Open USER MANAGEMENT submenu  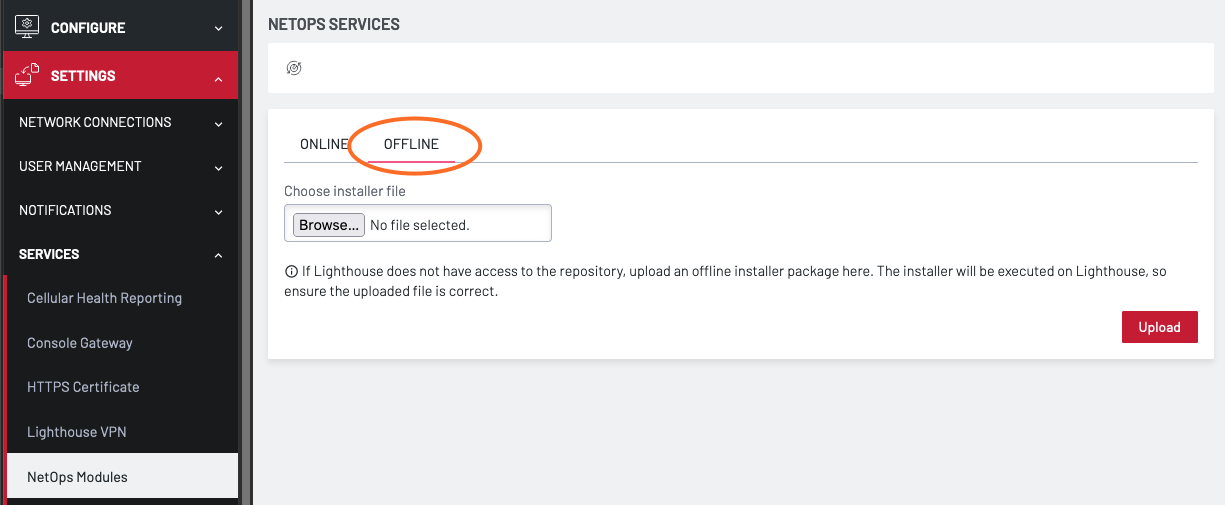pos(120,166)
